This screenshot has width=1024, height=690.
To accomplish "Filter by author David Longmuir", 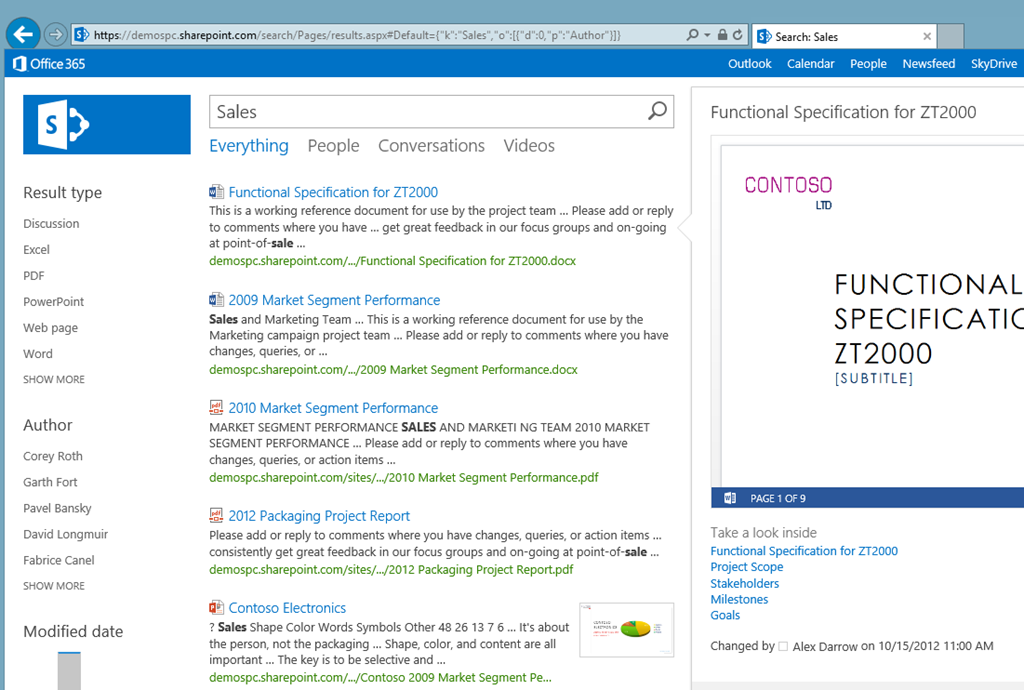I will (x=66, y=534).
